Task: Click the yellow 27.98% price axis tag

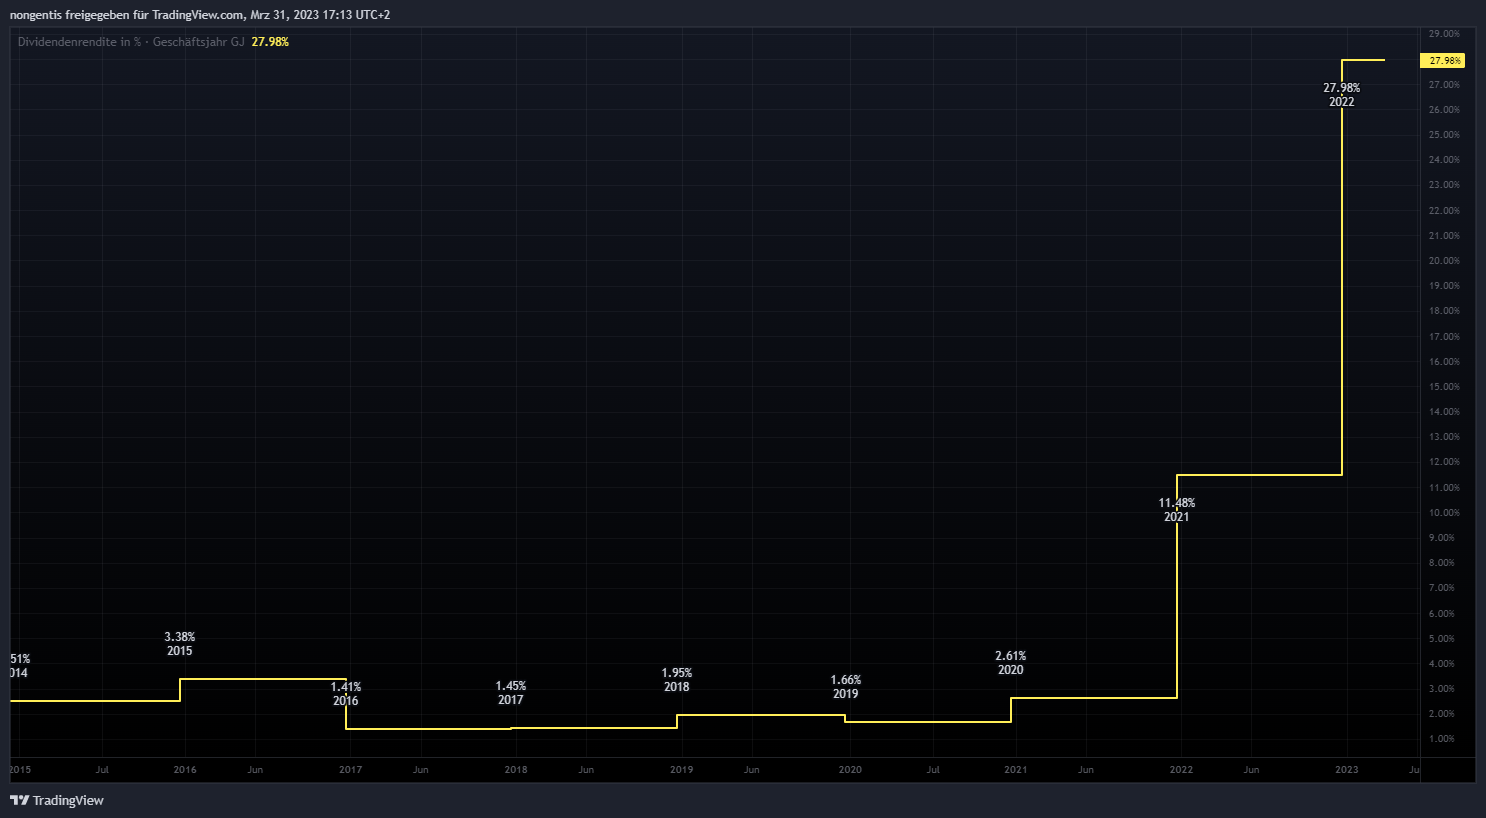Action: click(1443, 61)
